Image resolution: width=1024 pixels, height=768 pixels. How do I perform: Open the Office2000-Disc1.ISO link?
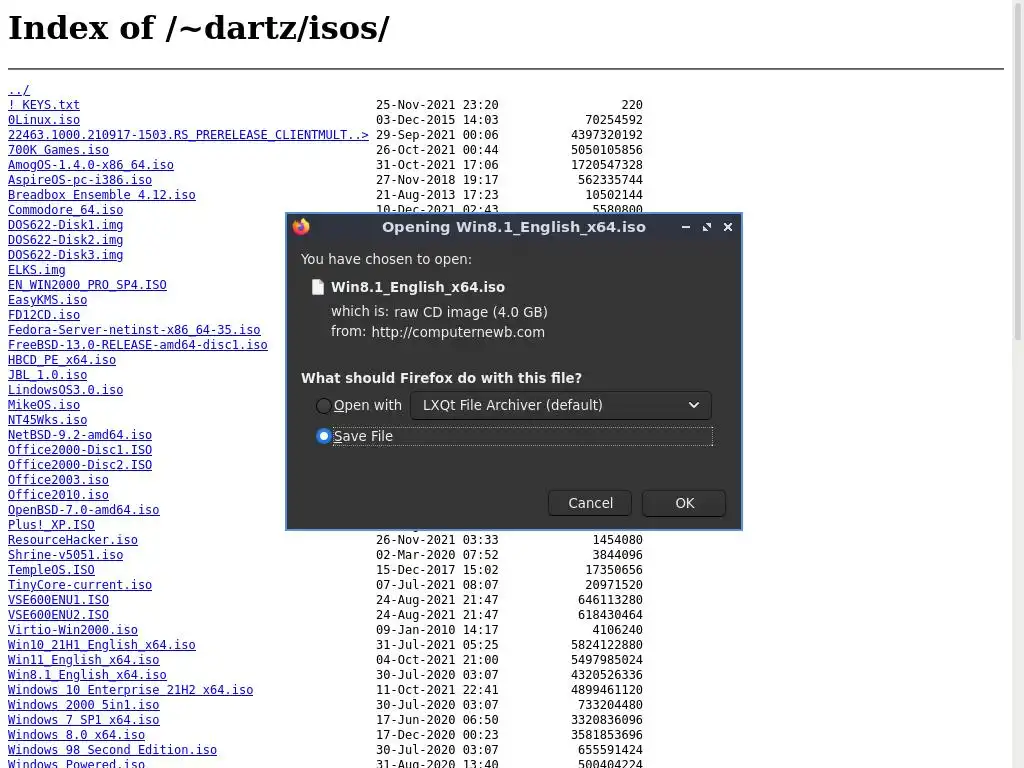click(x=80, y=451)
